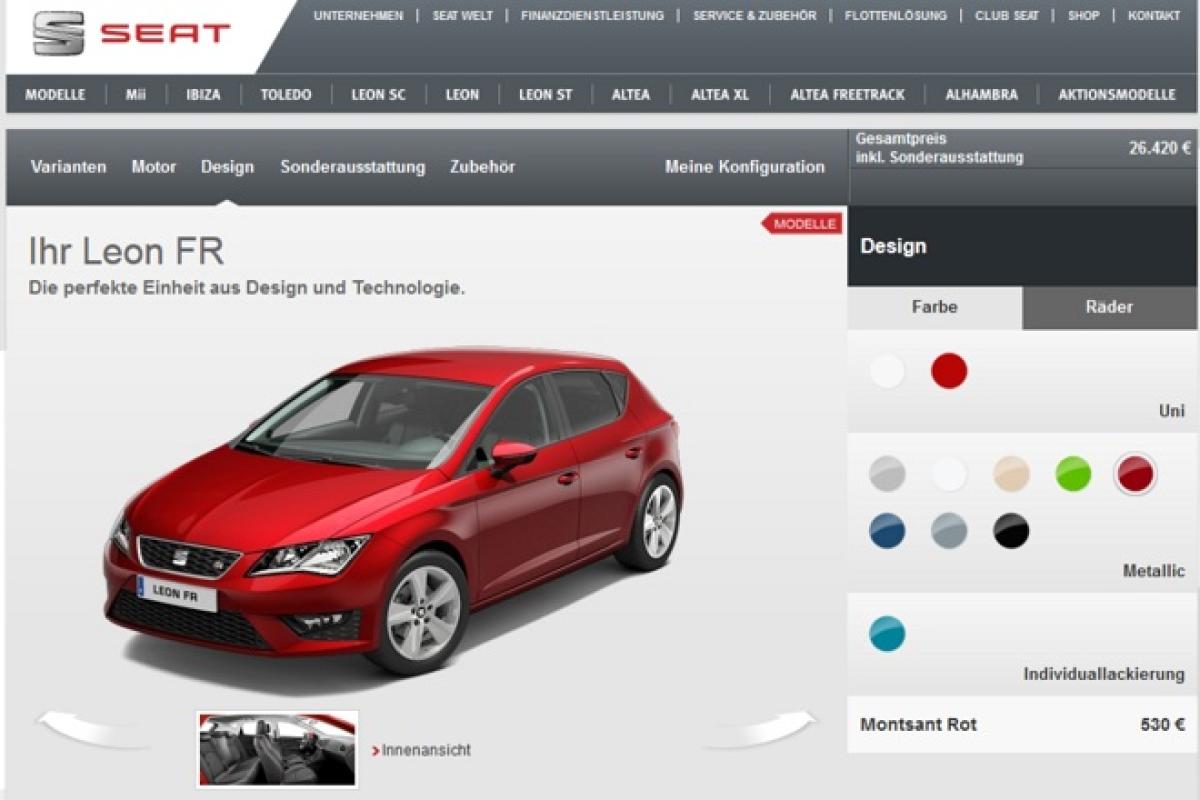Screen dimensions: 1200x800
Task: Open AKTIONSMODELLE
Action: (1117, 95)
